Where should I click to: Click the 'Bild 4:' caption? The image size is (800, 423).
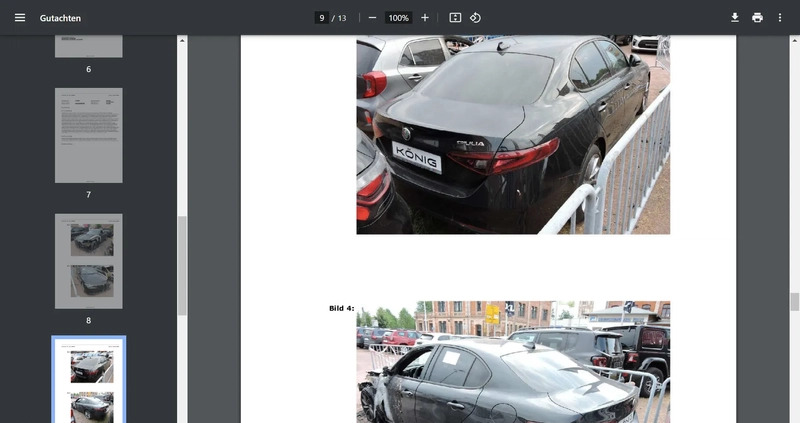(x=341, y=308)
